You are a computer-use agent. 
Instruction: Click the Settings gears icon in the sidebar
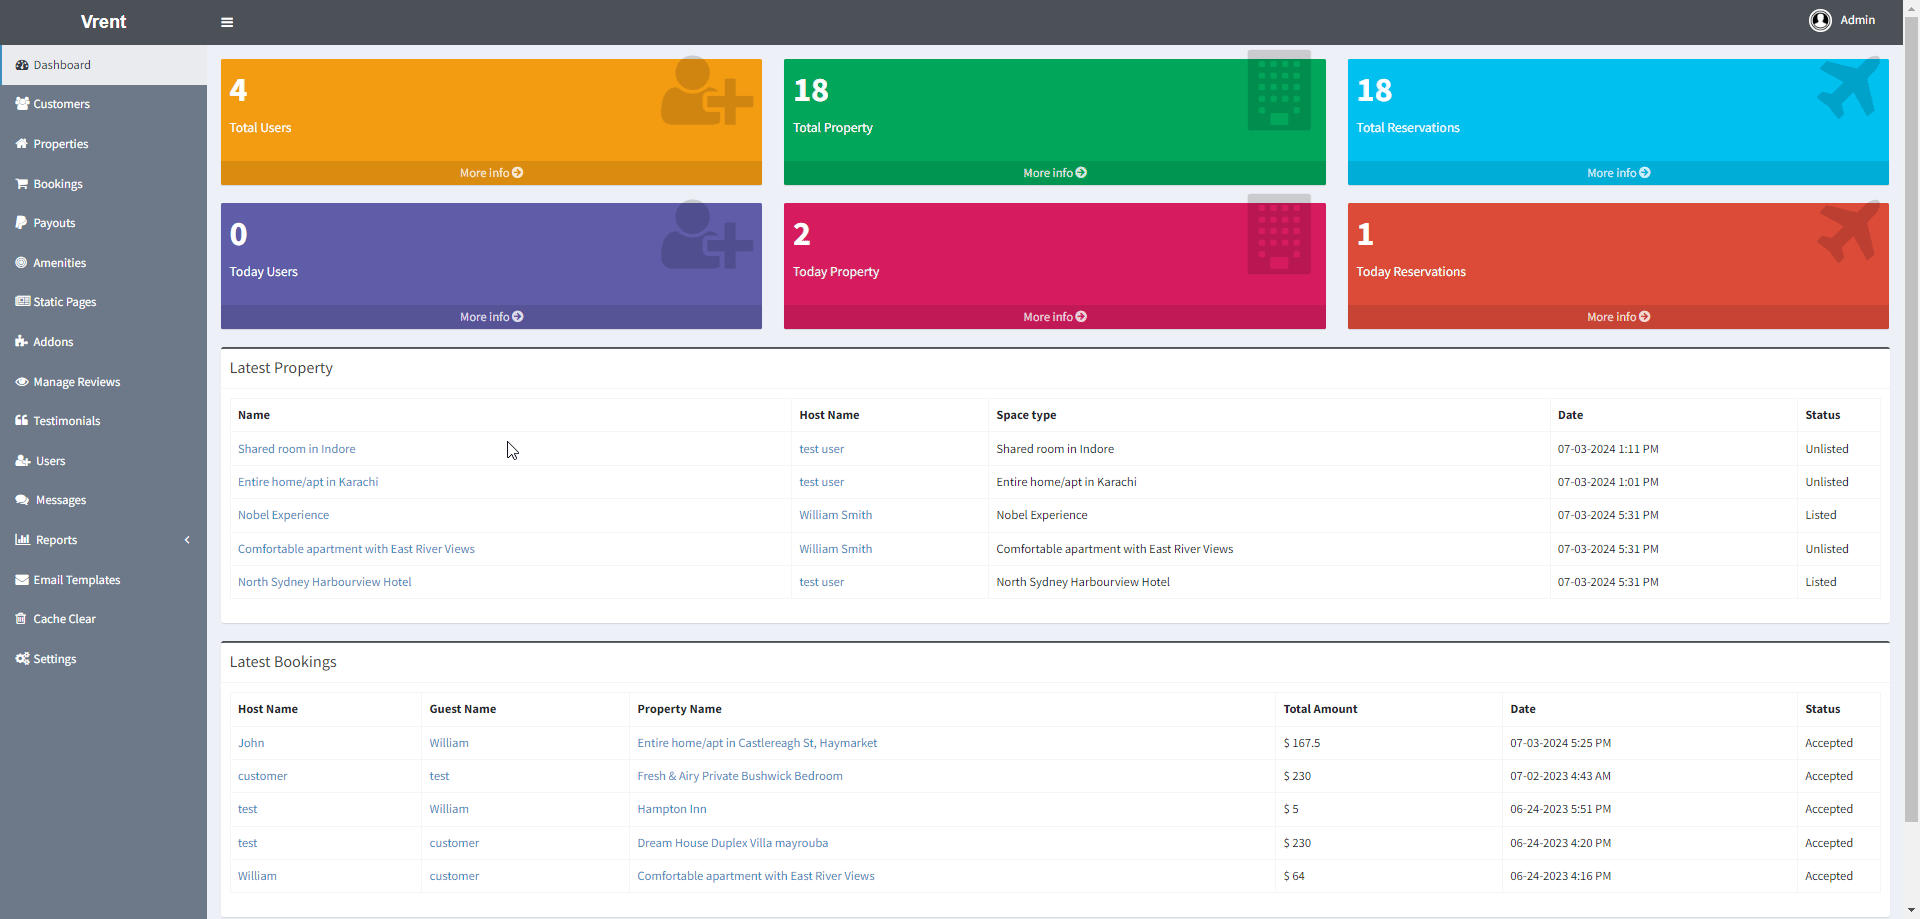[22, 659]
